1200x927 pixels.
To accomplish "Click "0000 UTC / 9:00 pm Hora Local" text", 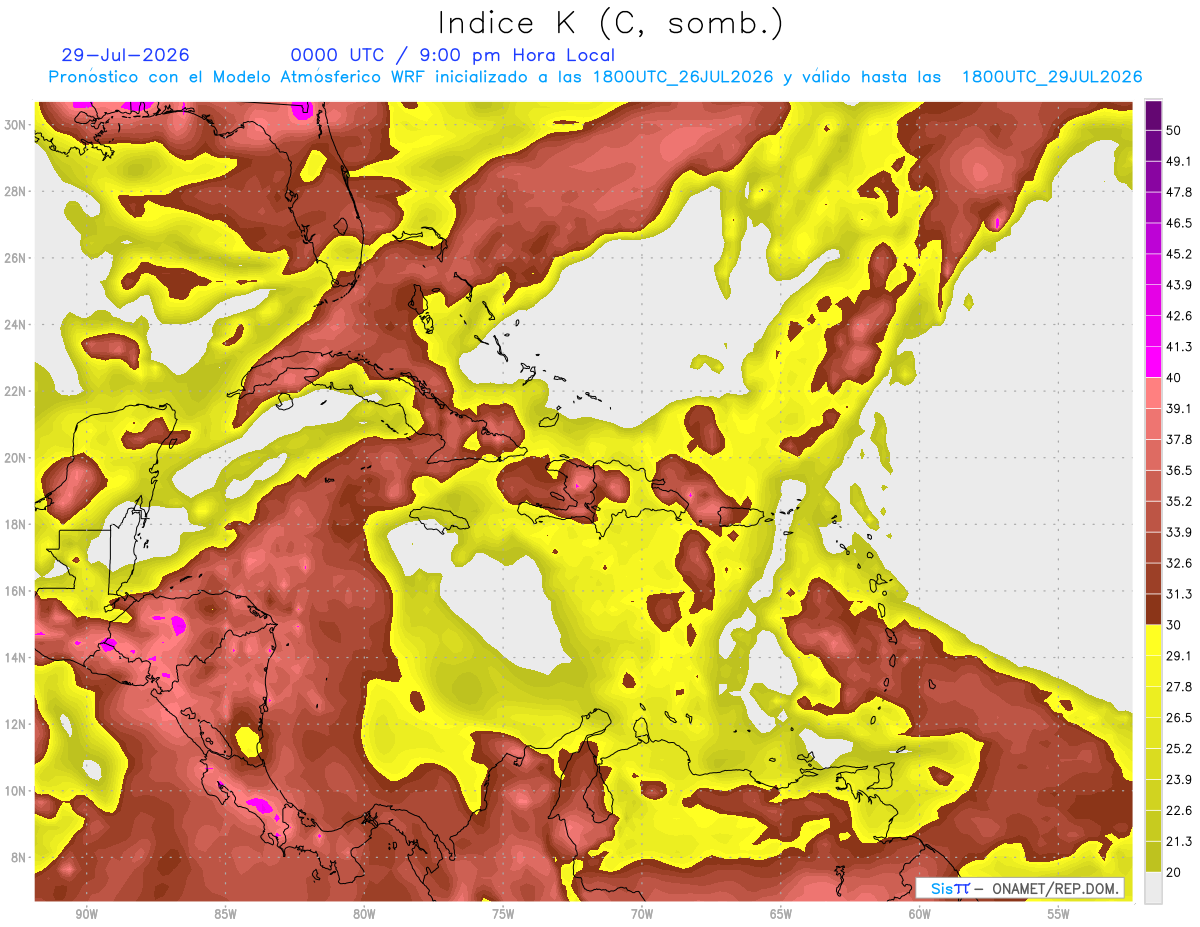I will pyautogui.click(x=452, y=55).
